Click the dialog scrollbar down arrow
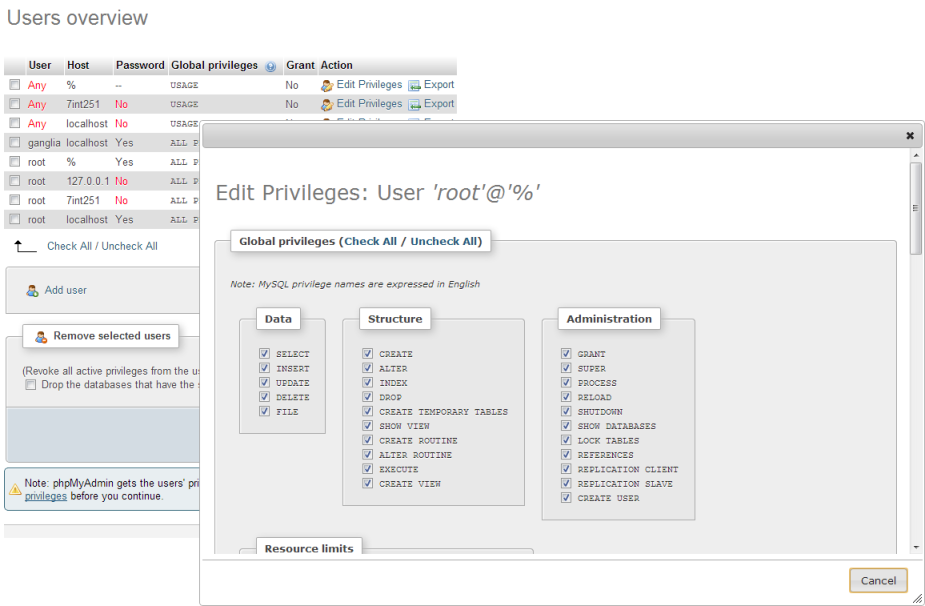This screenshot has width=925, height=606. [x=916, y=548]
